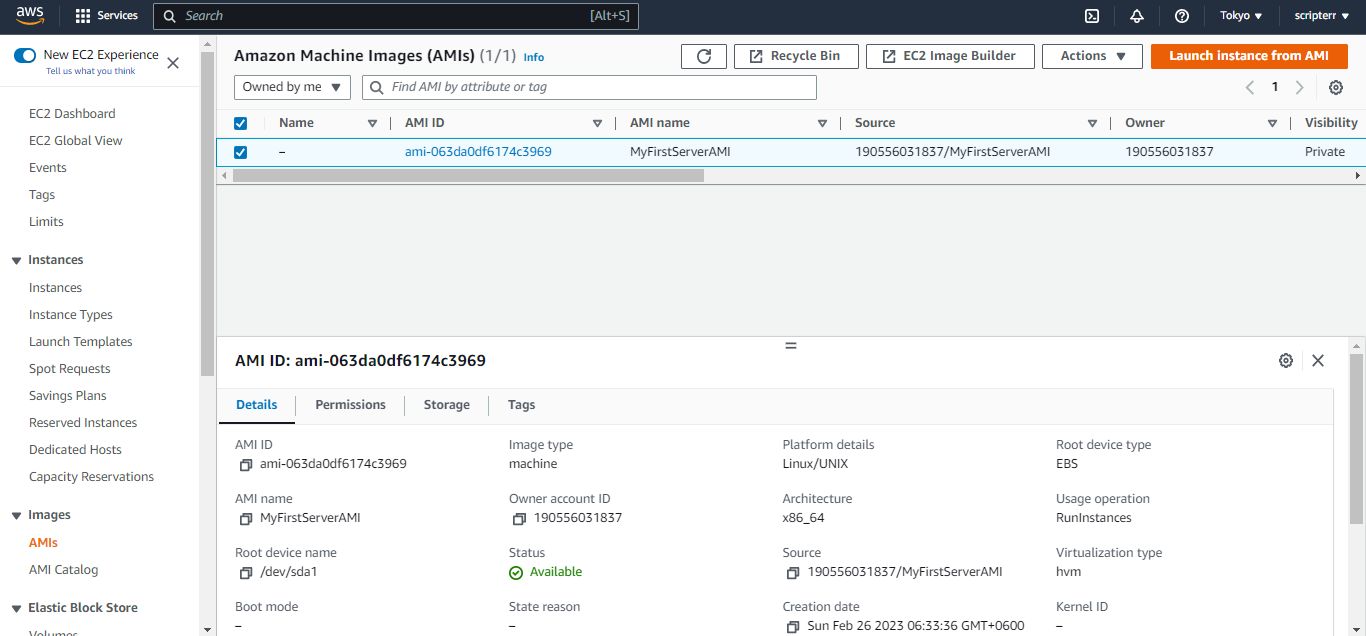Click the split panel resize handle
The width and height of the screenshot is (1366, 636).
[791, 345]
